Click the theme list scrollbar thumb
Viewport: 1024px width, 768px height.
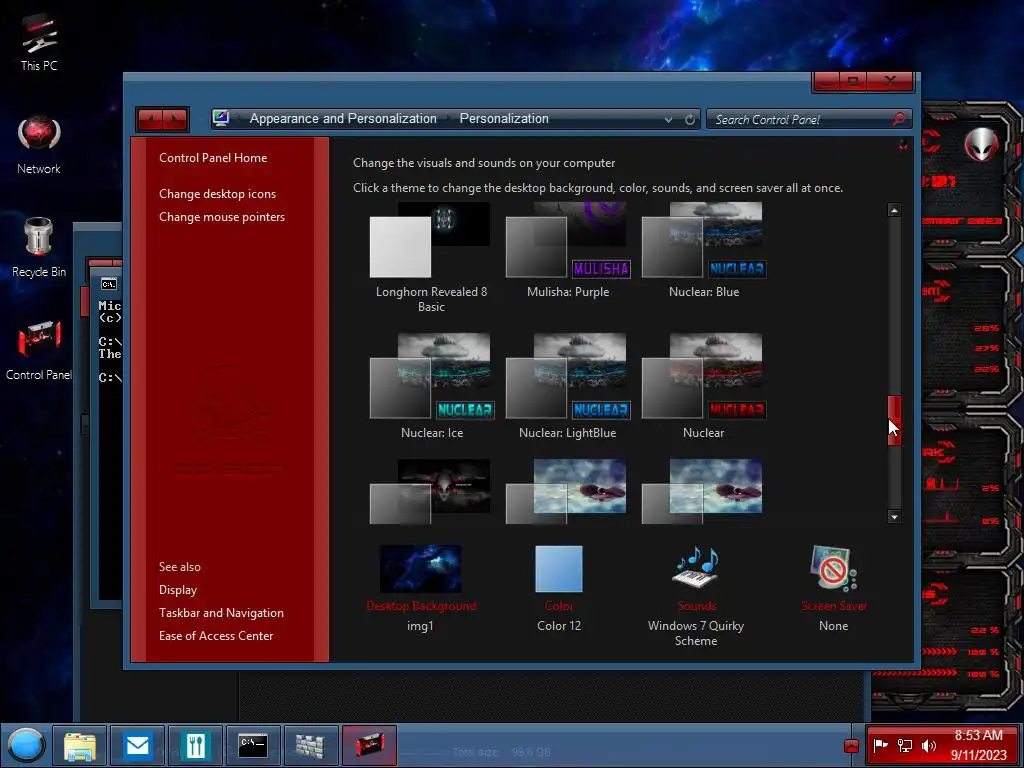pos(894,421)
